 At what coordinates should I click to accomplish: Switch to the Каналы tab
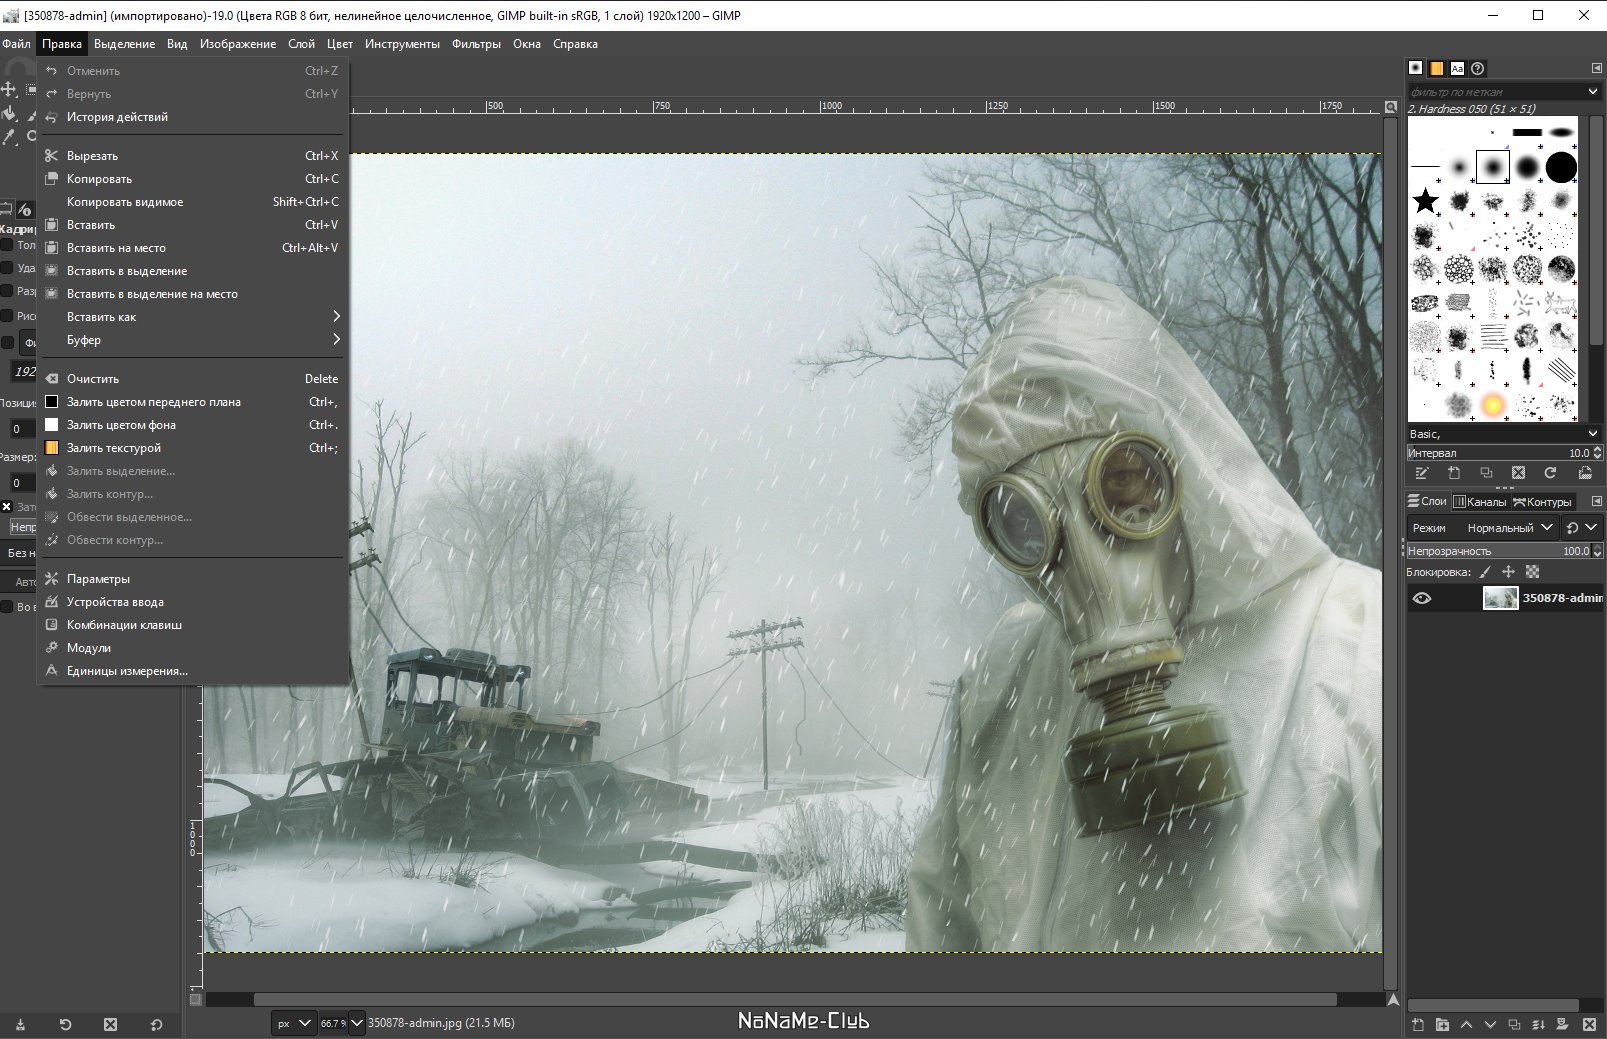click(1480, 502)
